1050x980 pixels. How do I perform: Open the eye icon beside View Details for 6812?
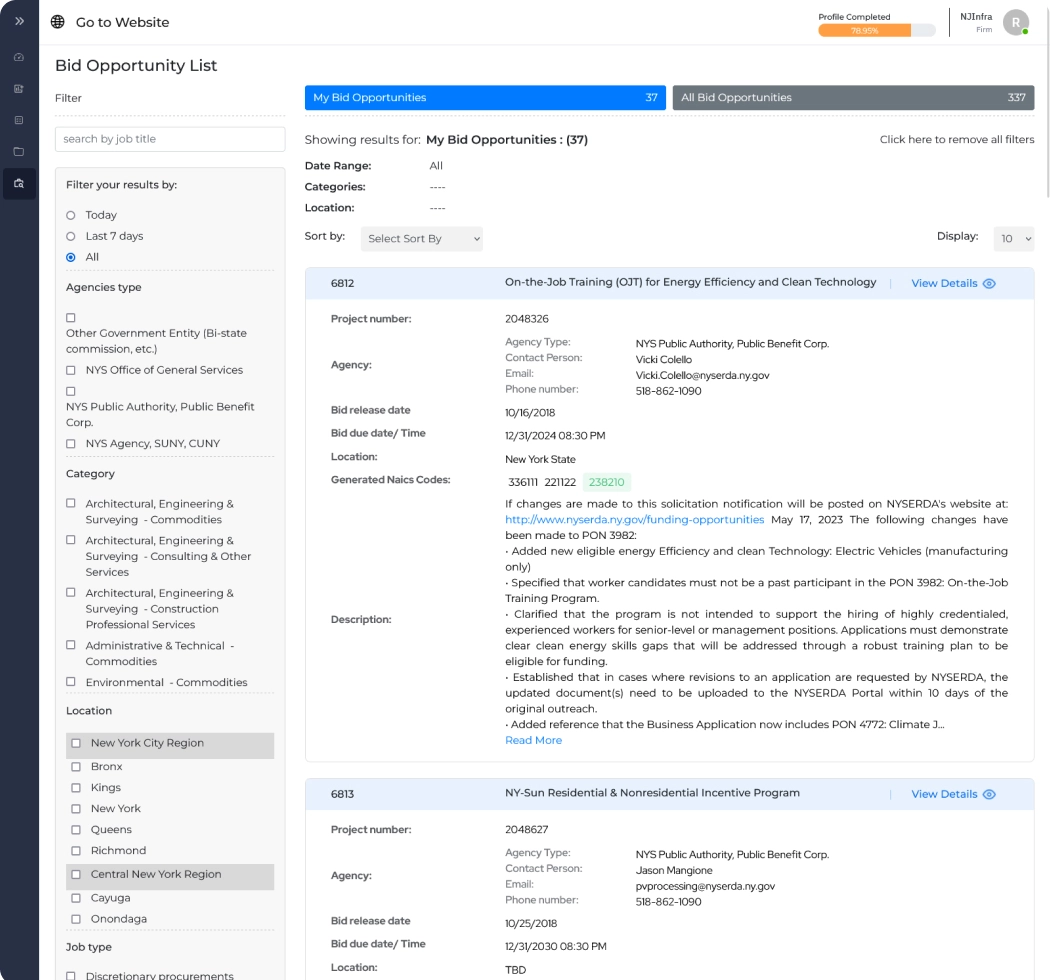(989, 283)
